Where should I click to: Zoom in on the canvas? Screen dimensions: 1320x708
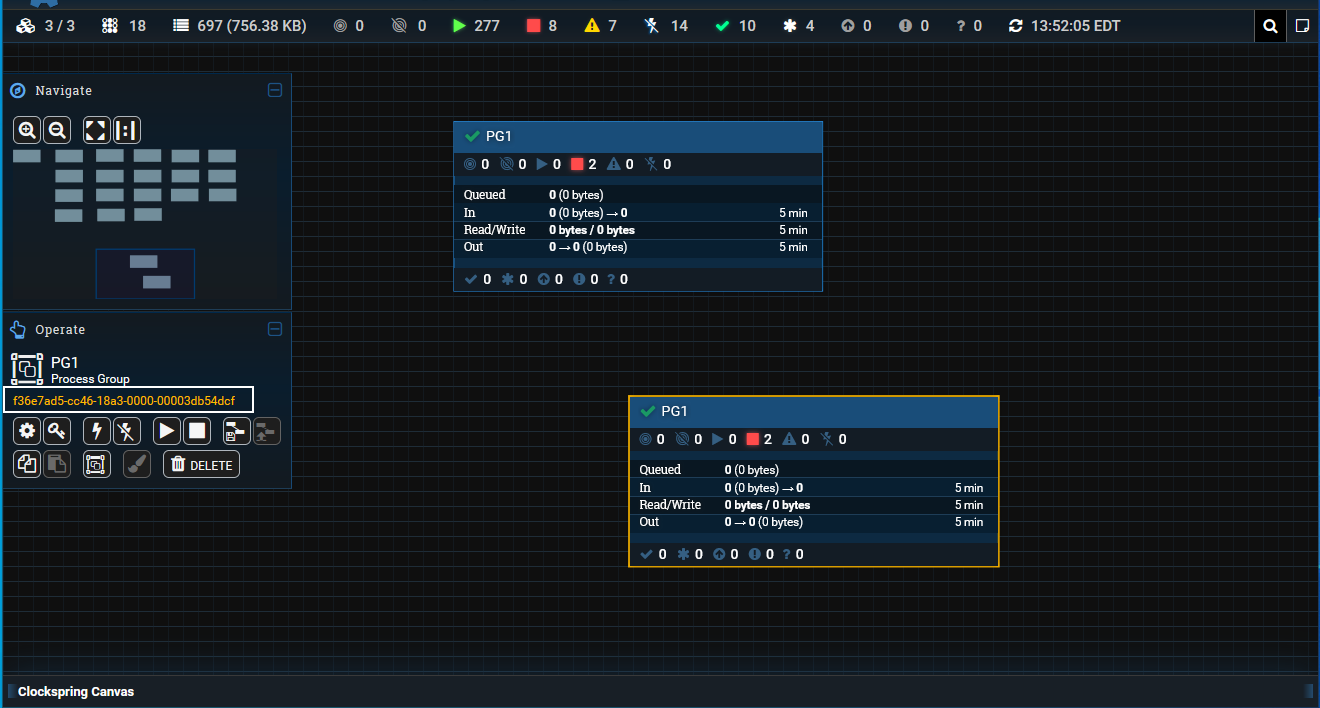[x=27, y=130]
